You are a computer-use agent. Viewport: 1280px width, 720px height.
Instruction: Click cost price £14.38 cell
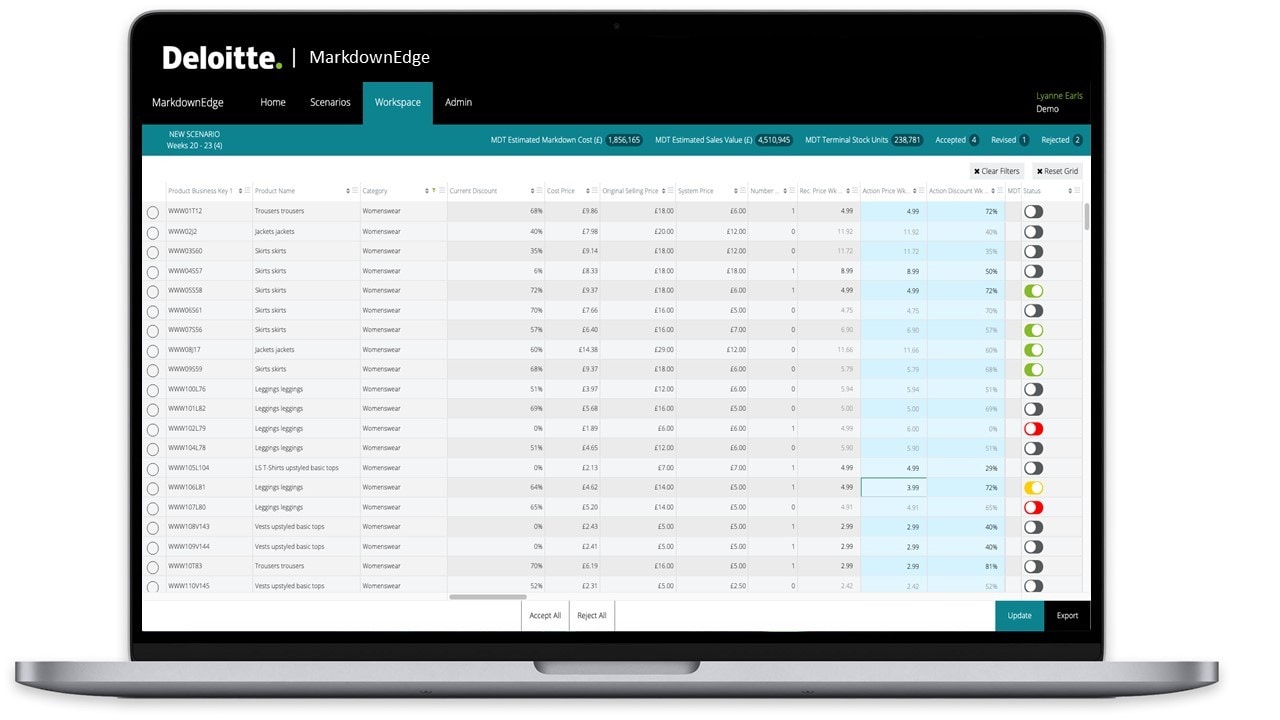588,350
